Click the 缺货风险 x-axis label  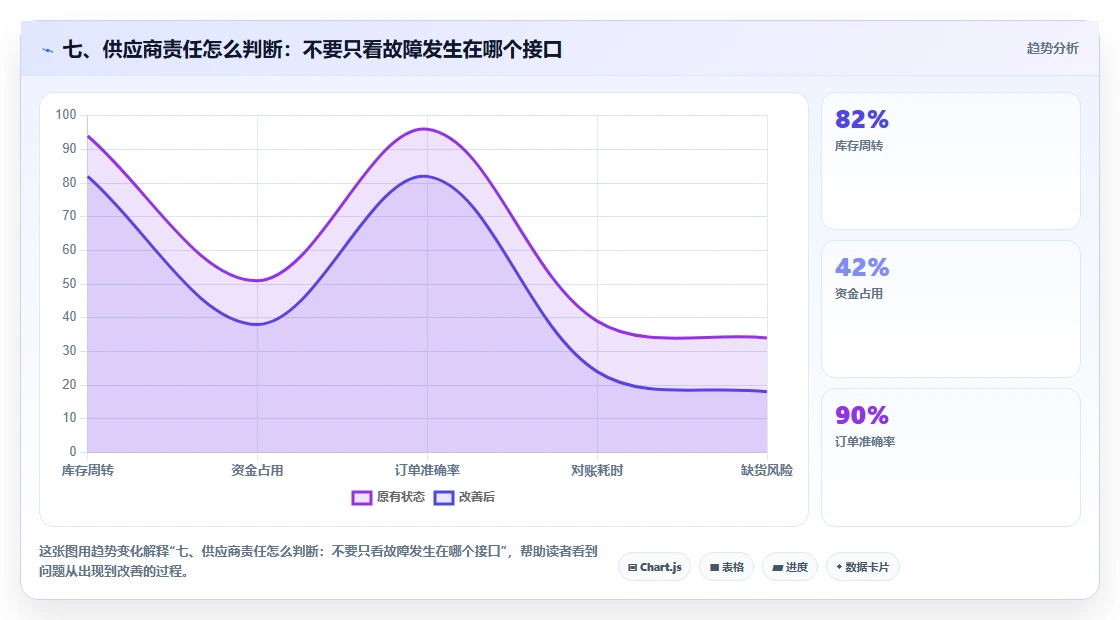click(x=766, y=471)
